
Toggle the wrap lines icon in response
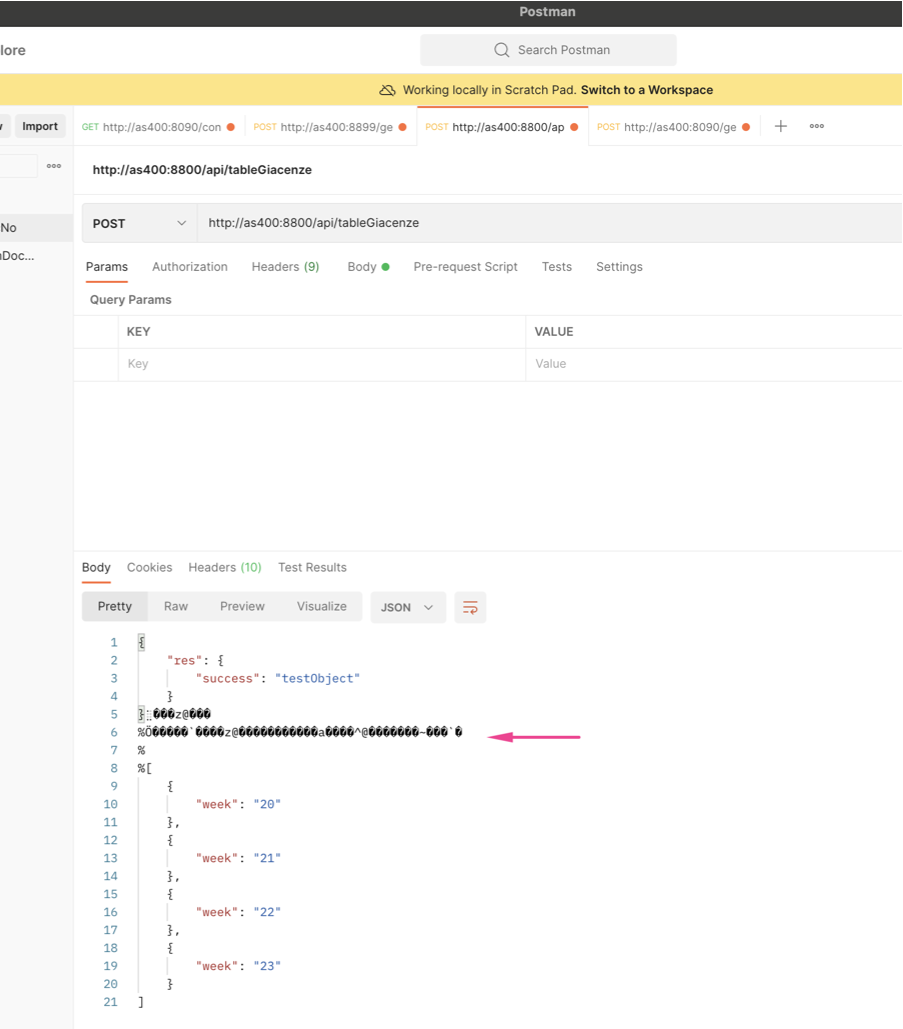[x=470, y=608]
